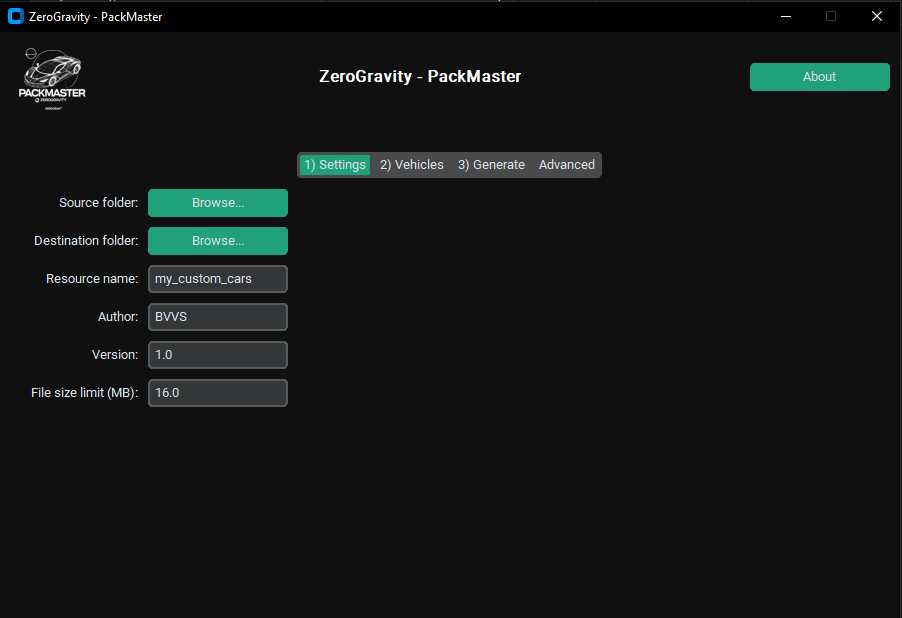Switch to the 1) Settings tab
902x618 pixels.
[x=335, y=165]
